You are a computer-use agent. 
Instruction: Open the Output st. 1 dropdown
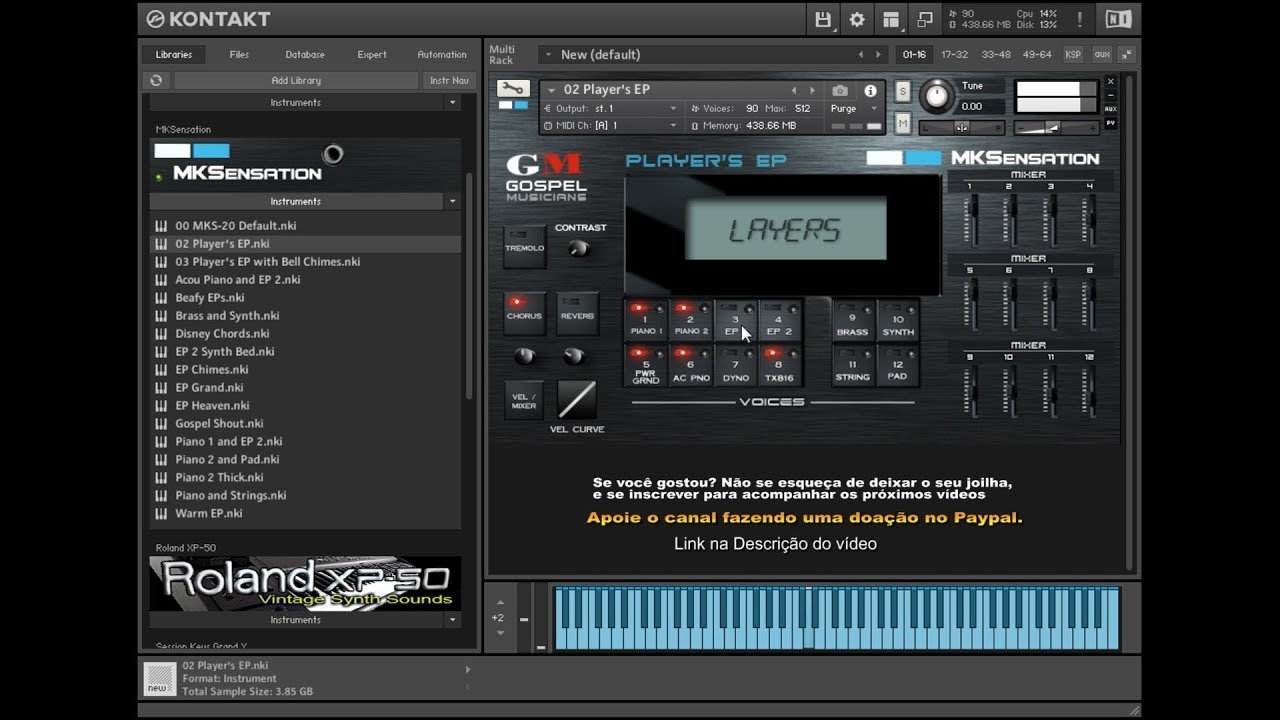click(611, 108)
